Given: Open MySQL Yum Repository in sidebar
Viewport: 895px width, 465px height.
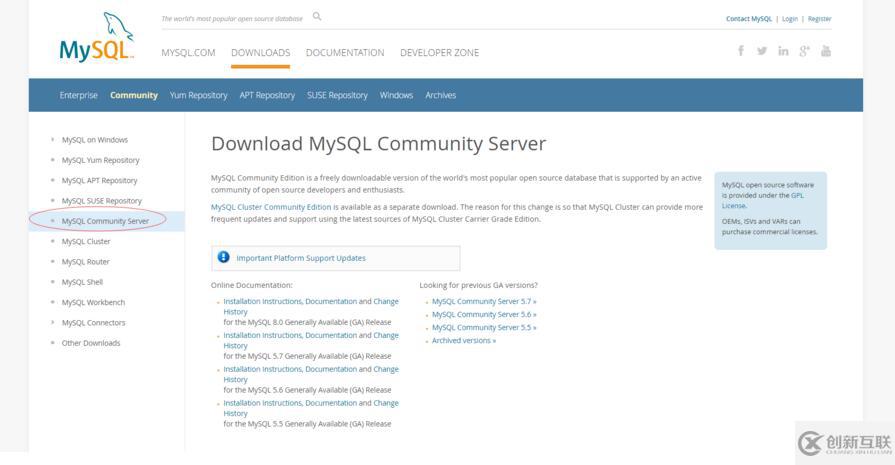Looking at the screenshot, I should tap(100, 160).
